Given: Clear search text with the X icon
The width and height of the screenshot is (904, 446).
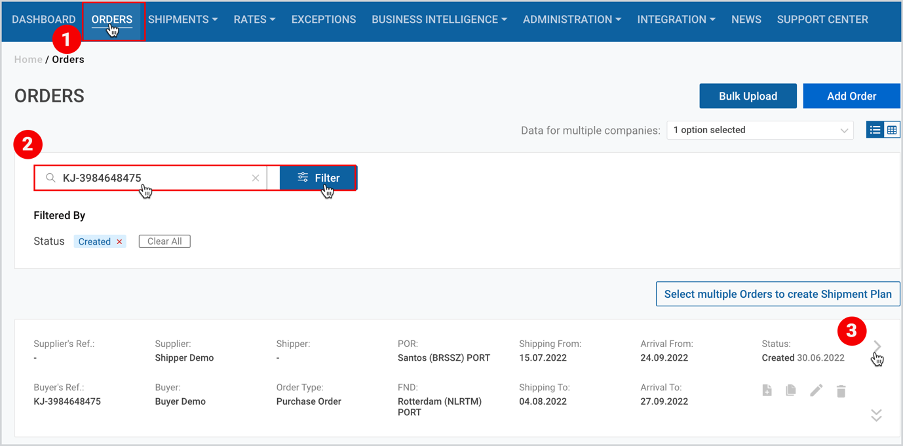Looking at the screenshot, I should pos(255,178).
